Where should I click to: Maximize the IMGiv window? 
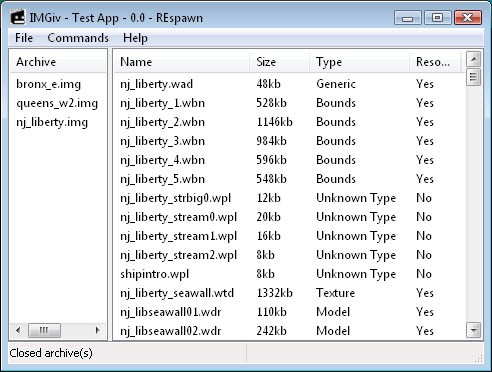(438, 17)
